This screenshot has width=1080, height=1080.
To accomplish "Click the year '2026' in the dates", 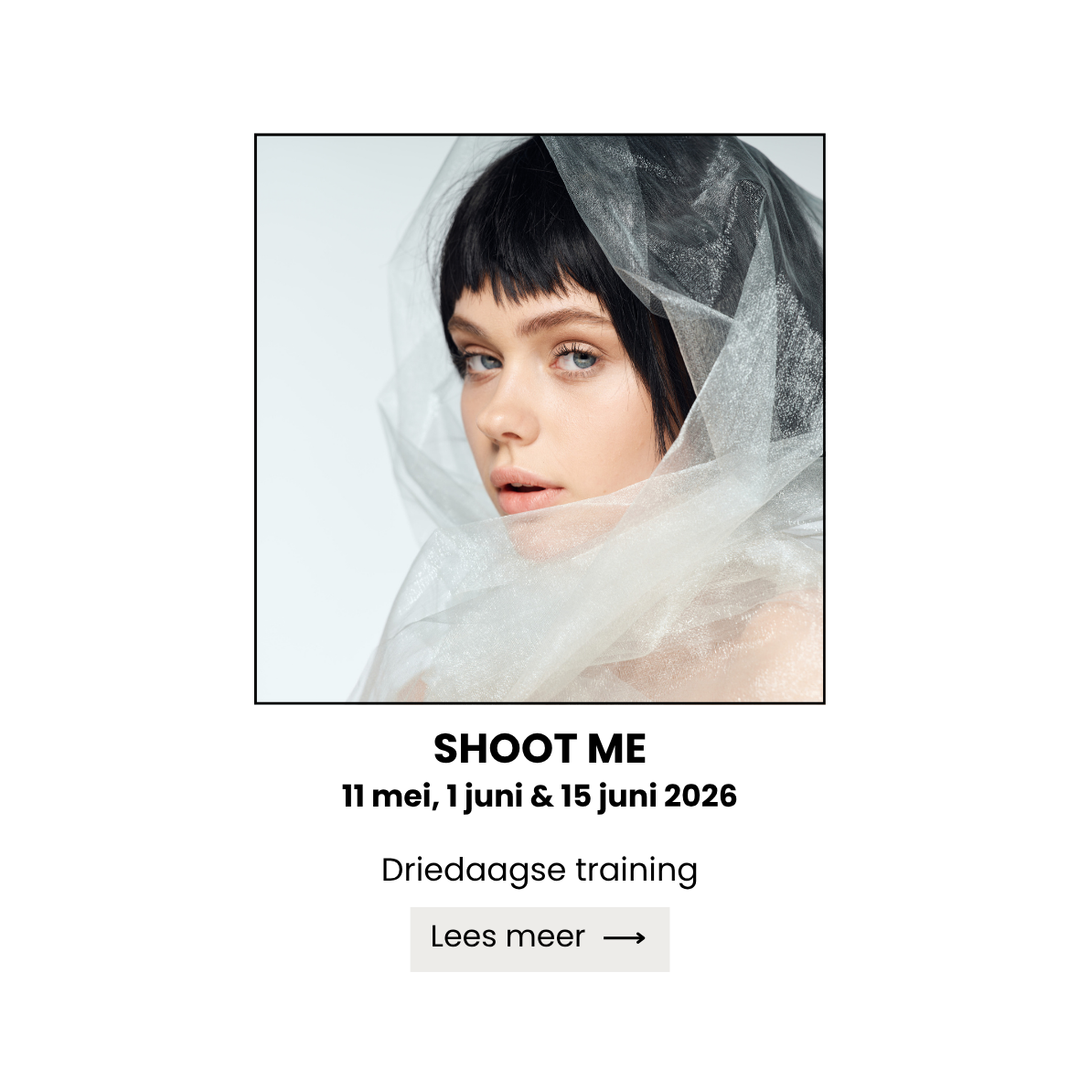I will 700,796.
